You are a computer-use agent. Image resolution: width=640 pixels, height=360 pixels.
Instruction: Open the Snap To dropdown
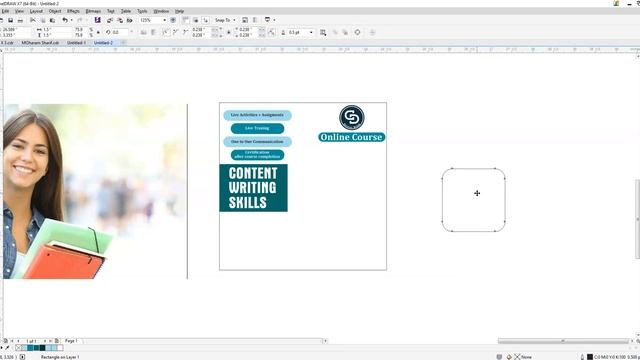click(225, 20)
